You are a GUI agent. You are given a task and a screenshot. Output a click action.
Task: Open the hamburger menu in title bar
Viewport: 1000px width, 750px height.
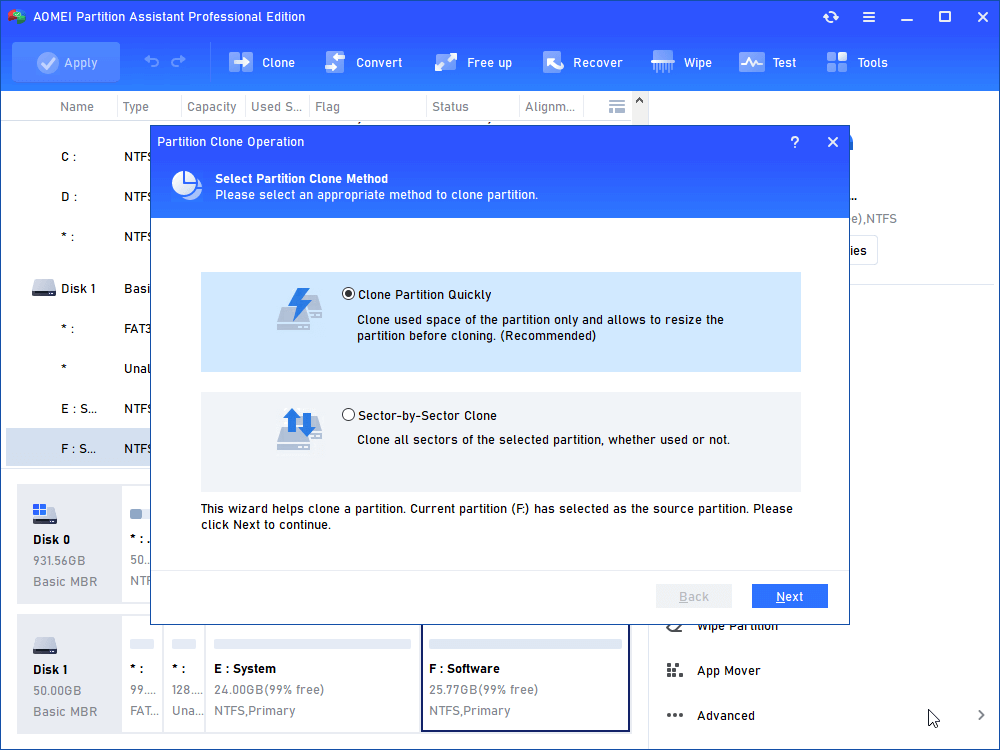(x=869, y=17)
